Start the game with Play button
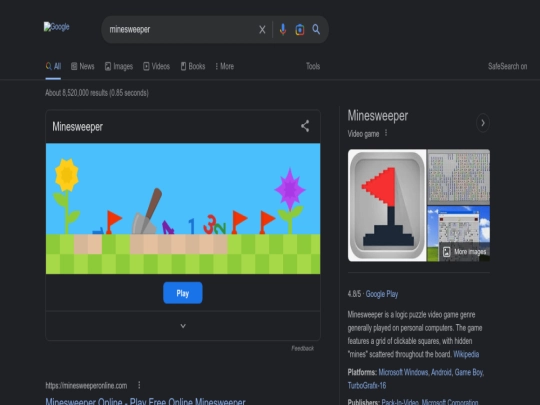This screenshot has width=540, height=405. [183, 293]
